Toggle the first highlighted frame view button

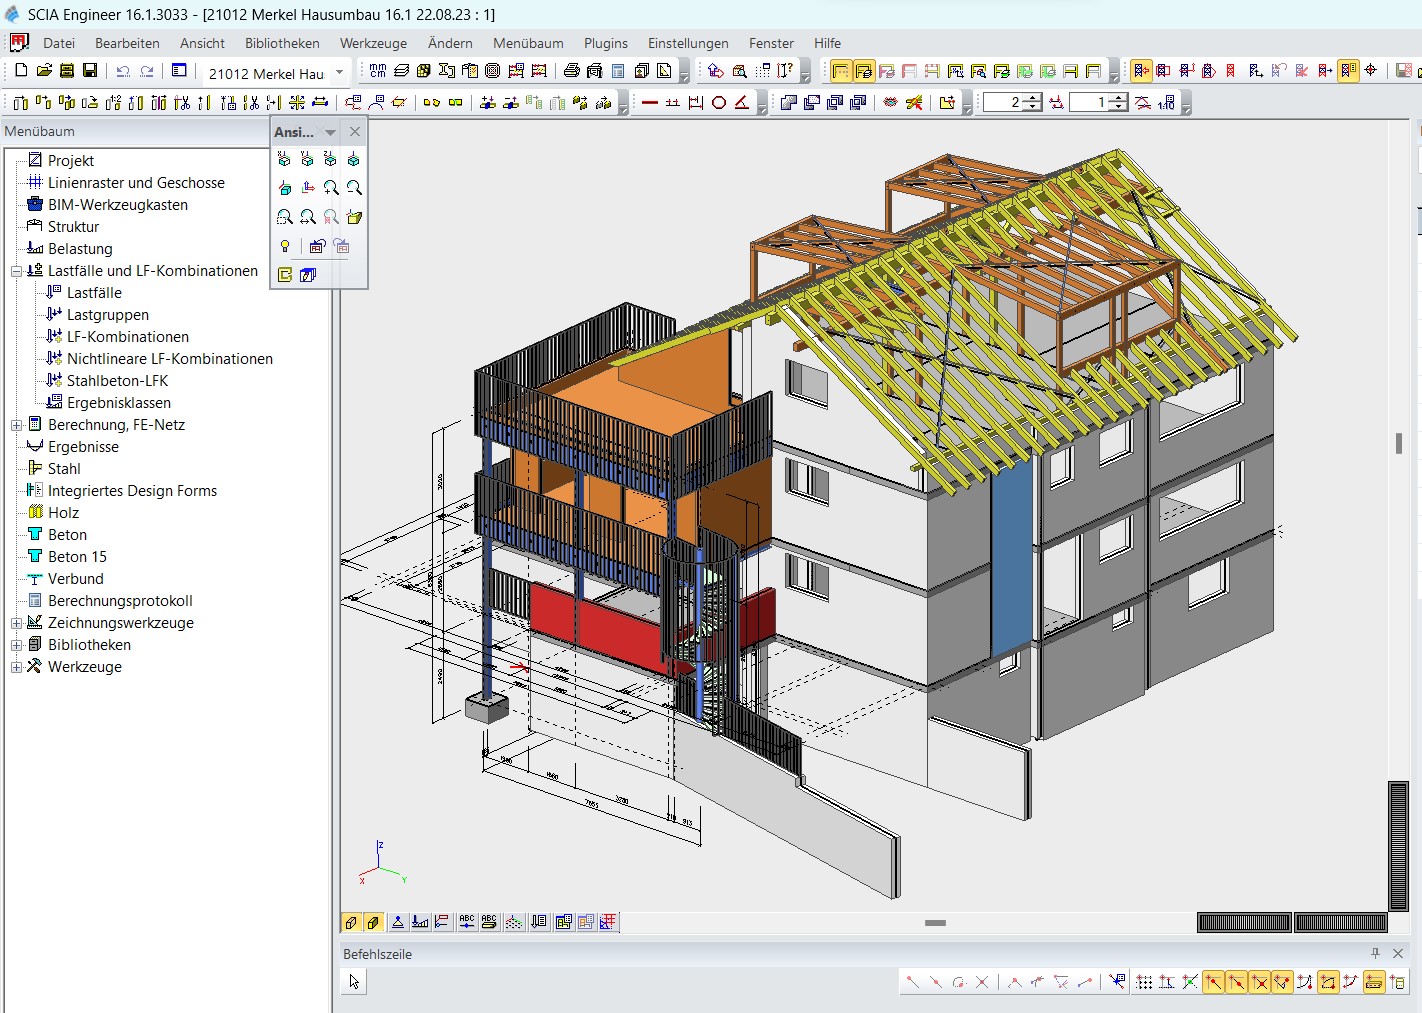point(841,71)
